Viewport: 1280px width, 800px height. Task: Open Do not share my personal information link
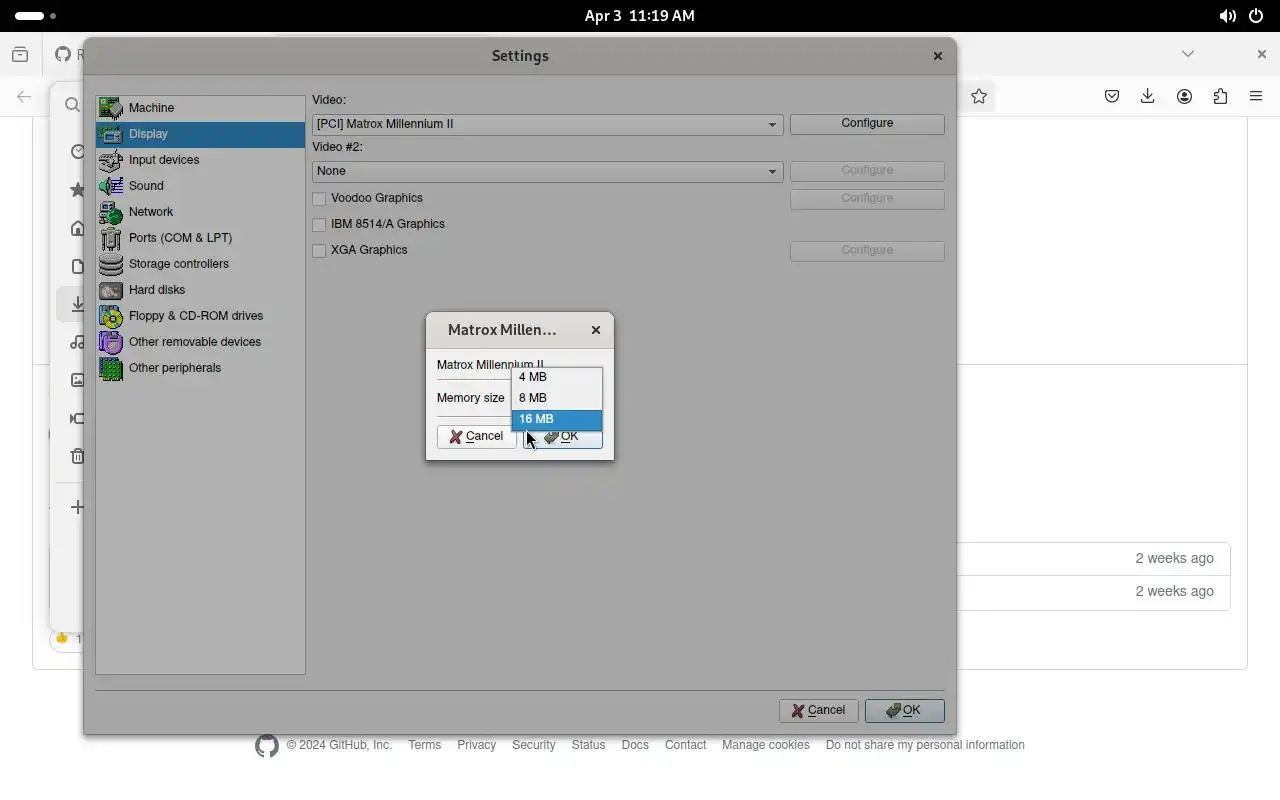click(x=925, y=745)
